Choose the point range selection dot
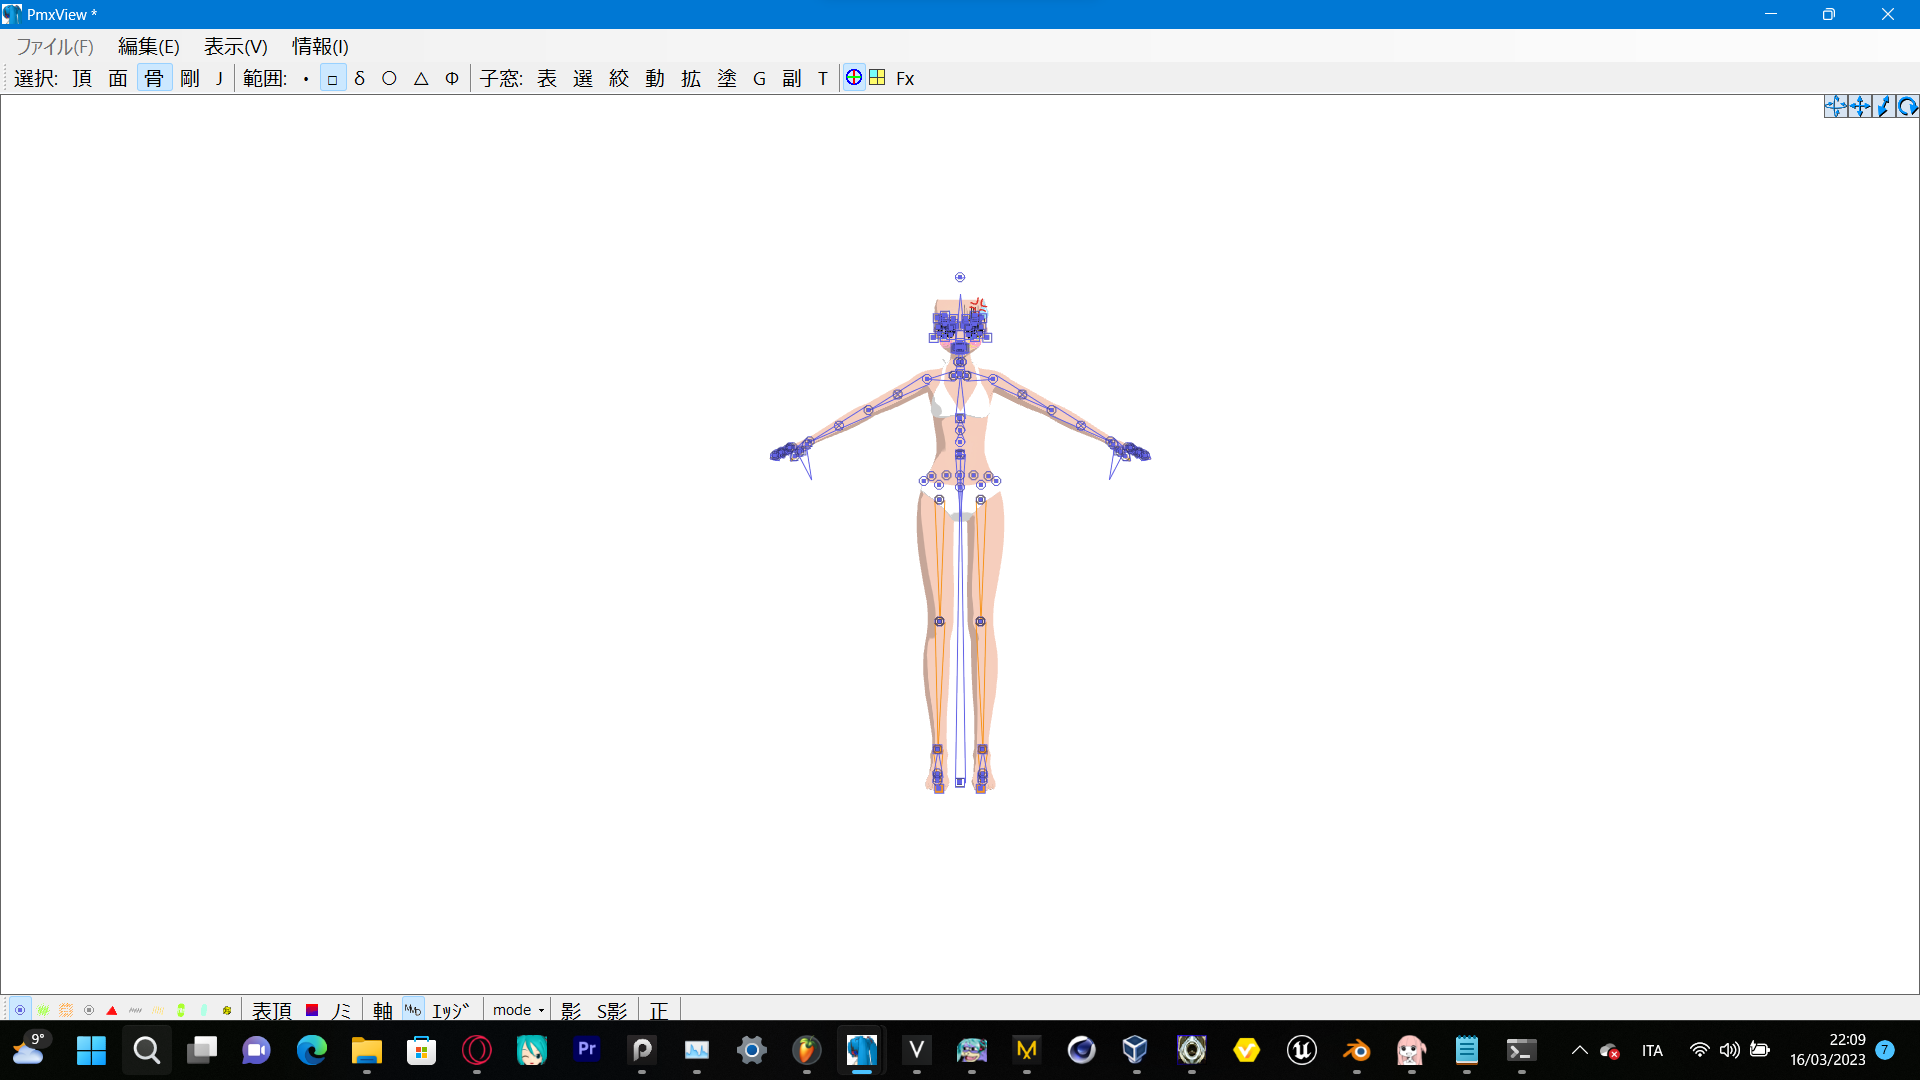This screenshot has height=1080, width=1920. pos(306,79)
